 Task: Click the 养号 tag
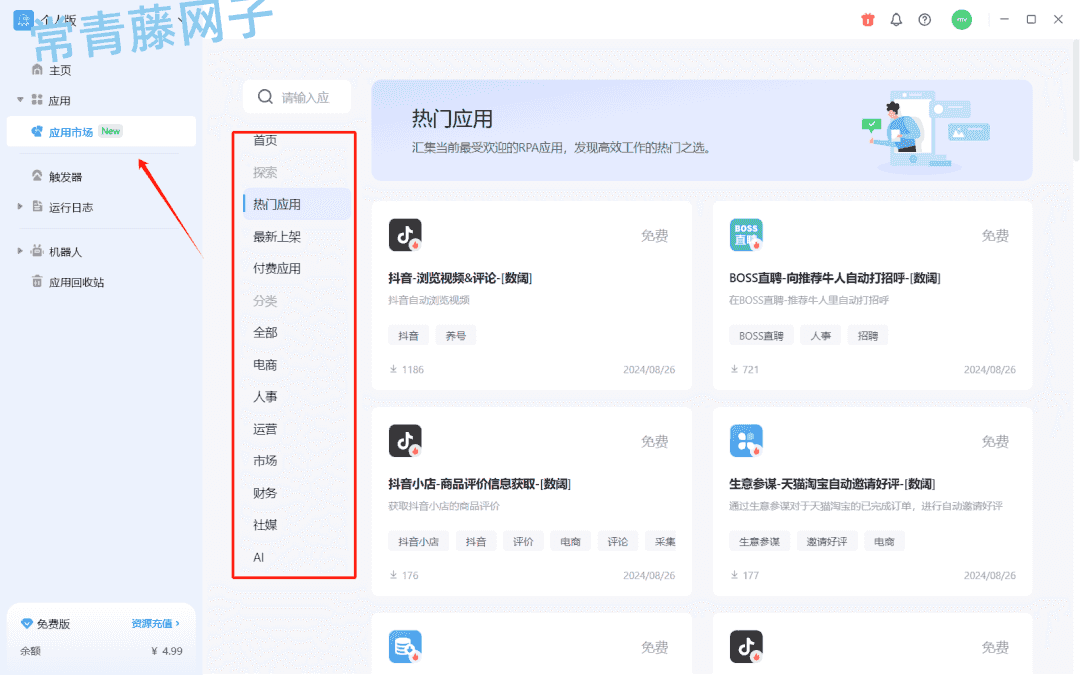point(456,335)
